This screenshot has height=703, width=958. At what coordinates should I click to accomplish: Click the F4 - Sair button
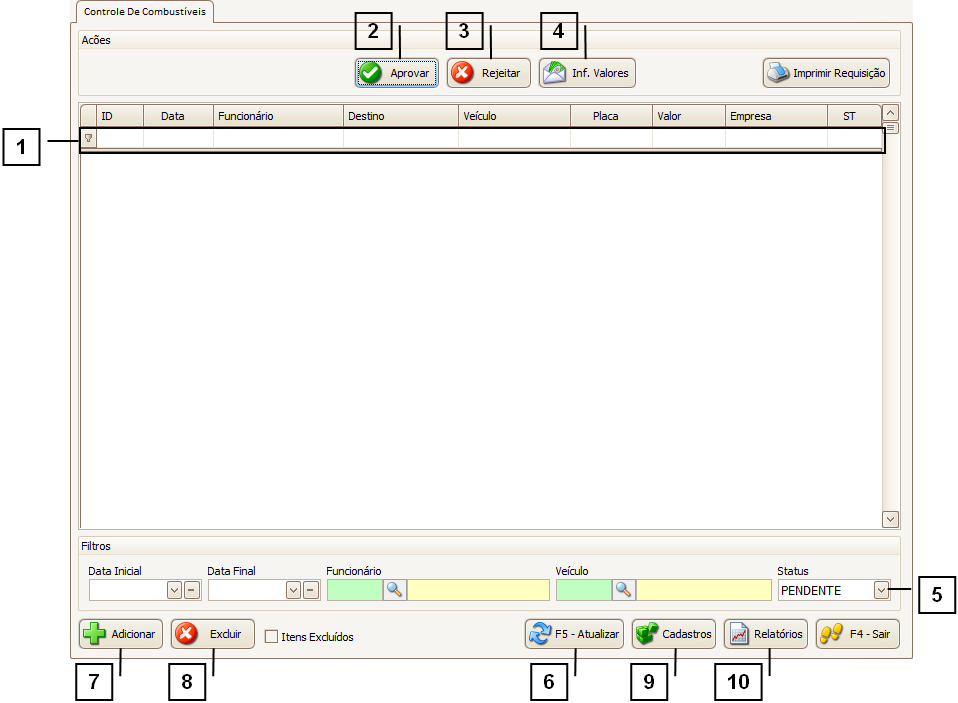857,634
